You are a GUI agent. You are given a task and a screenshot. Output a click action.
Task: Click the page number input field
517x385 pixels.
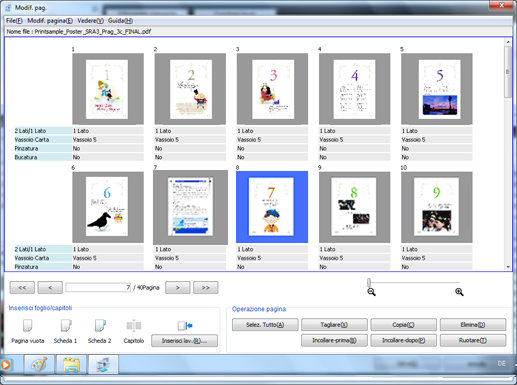[98, 287]
